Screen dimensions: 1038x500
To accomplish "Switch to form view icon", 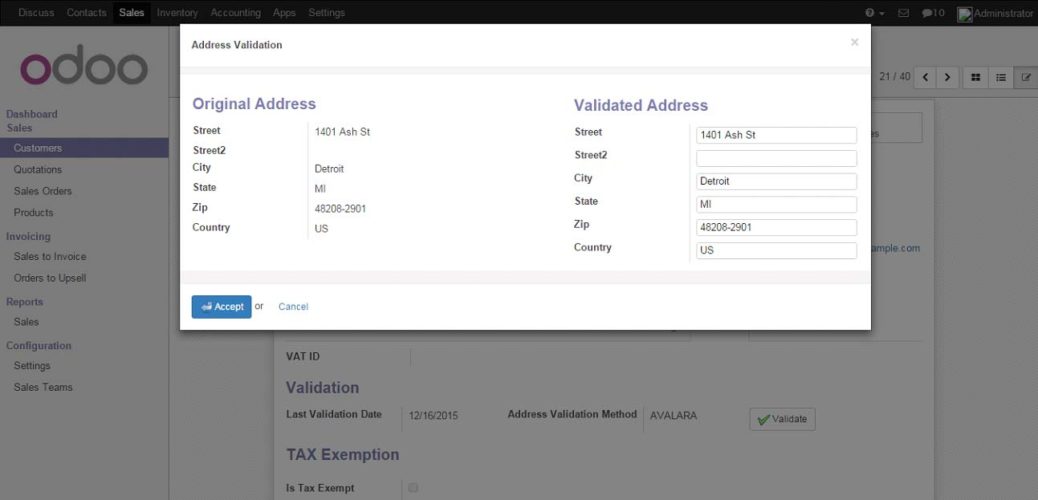I will click(x=1027, y=77).
